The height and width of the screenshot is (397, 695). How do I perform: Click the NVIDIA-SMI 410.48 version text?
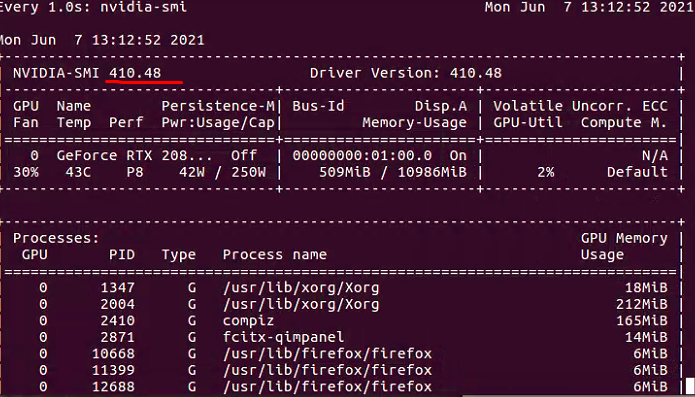(x=87, y=73)
